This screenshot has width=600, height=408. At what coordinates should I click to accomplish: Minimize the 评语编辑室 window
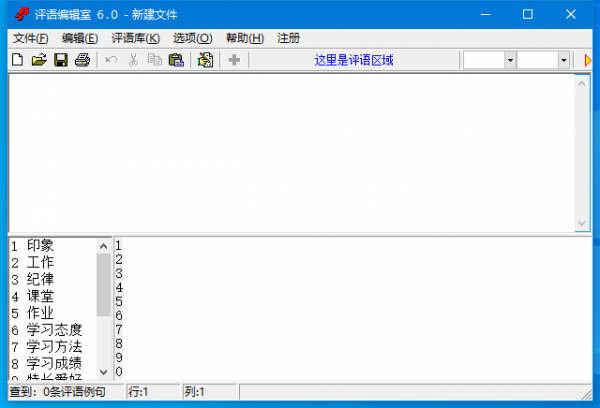point(486,15)
